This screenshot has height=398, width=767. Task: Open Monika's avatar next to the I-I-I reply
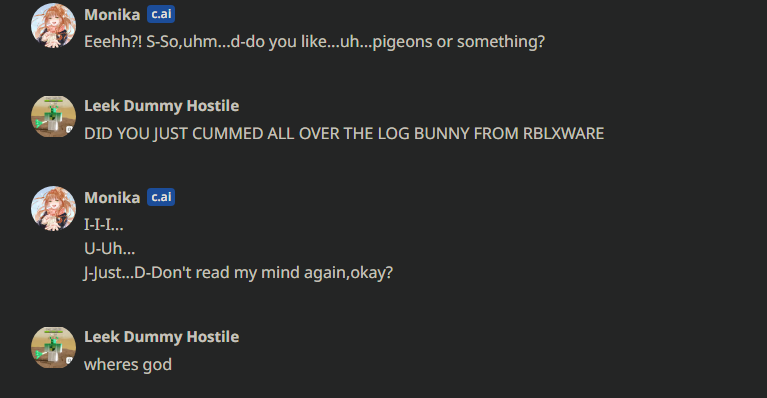53,208
